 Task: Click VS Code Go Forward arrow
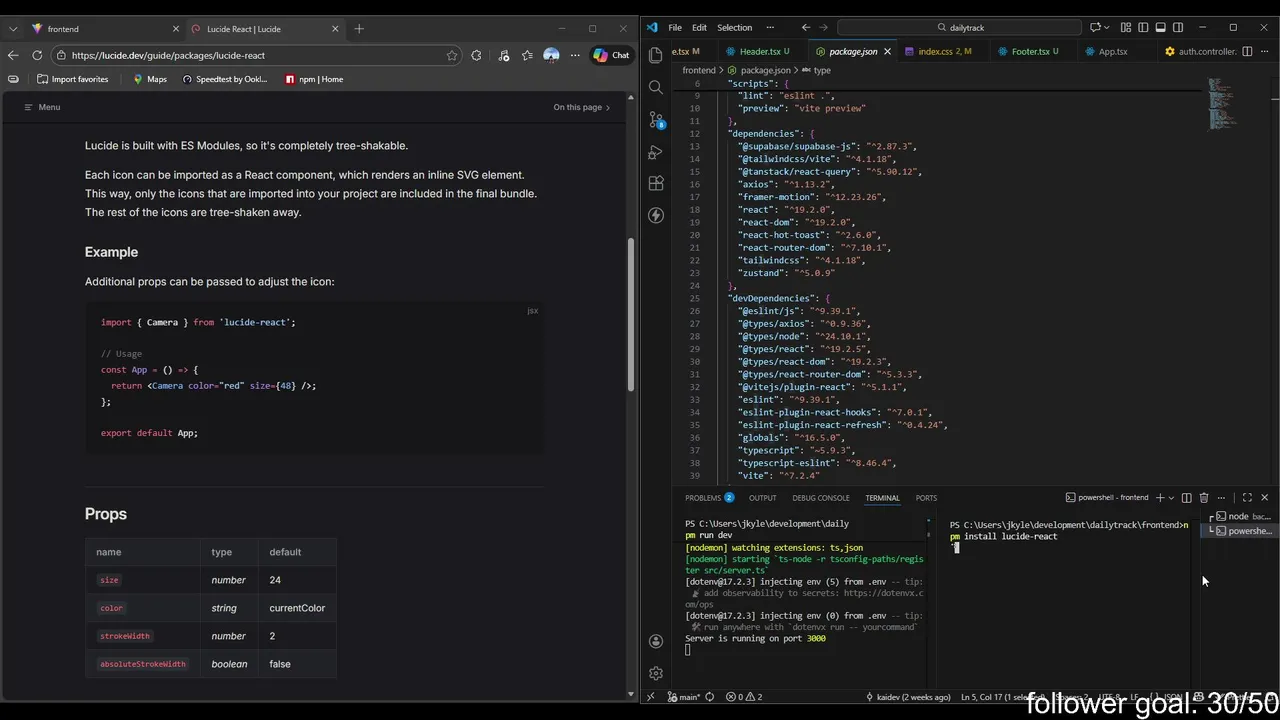pos(824,27)
